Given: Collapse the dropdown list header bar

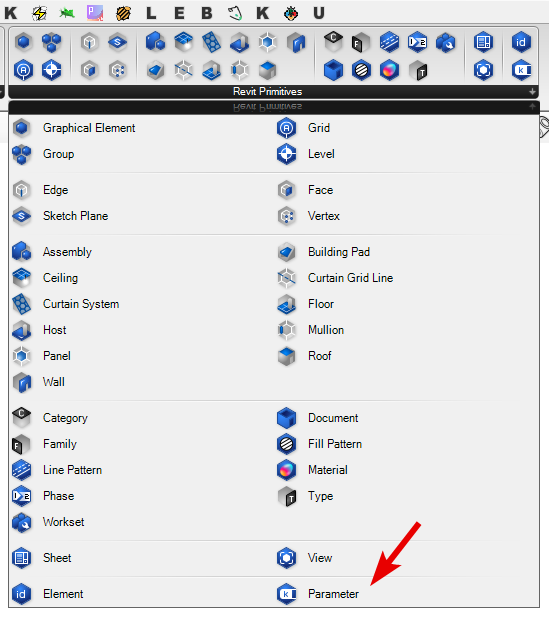Looking at the screenshot, I should pos(274,107).
